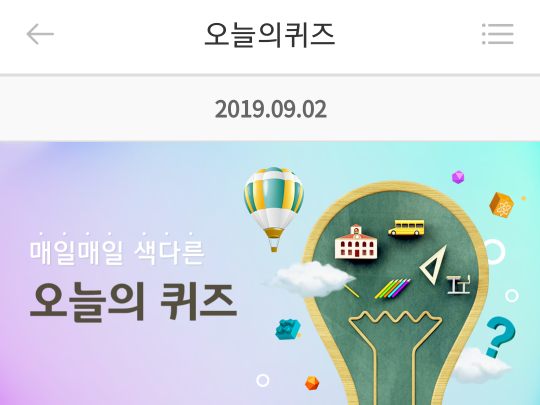Click the purple gem shape
The width and height of the screenshot is (540, 405).
click(458, 177)
